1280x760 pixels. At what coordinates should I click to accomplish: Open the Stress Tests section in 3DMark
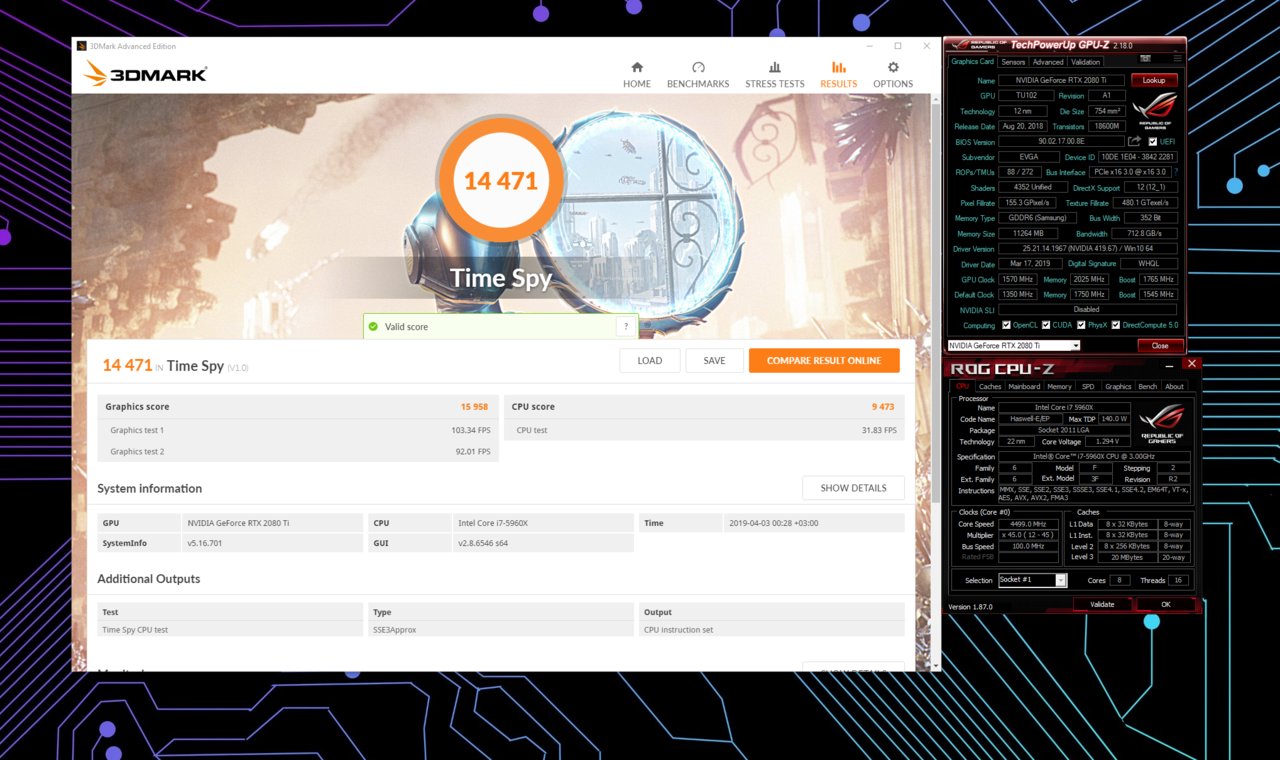pyautogui.click(x=774, y=74)
